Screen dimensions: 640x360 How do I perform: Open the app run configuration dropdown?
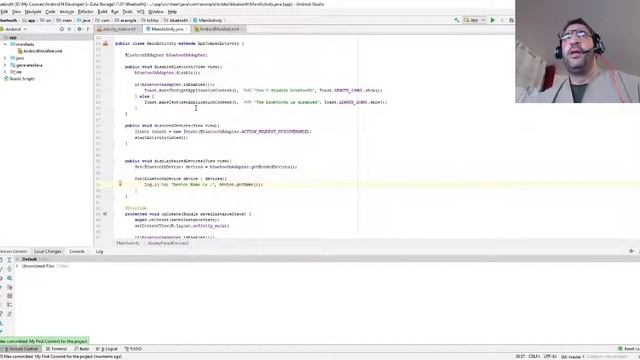(474, 20)
